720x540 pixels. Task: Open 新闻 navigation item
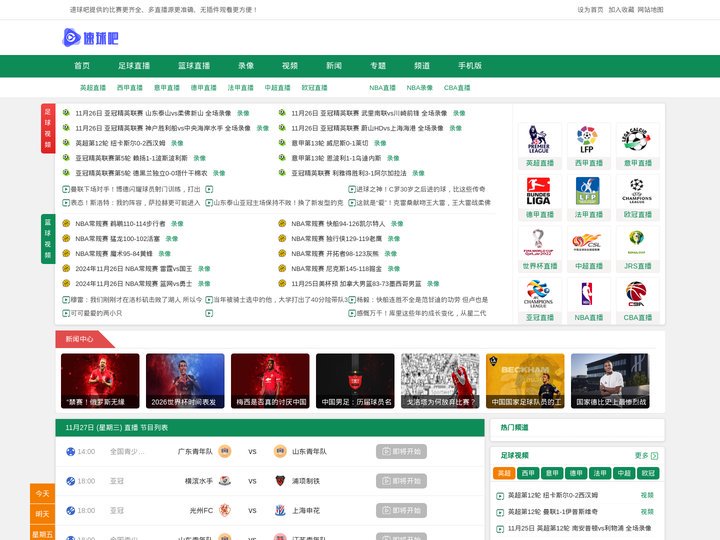[334, 66]
